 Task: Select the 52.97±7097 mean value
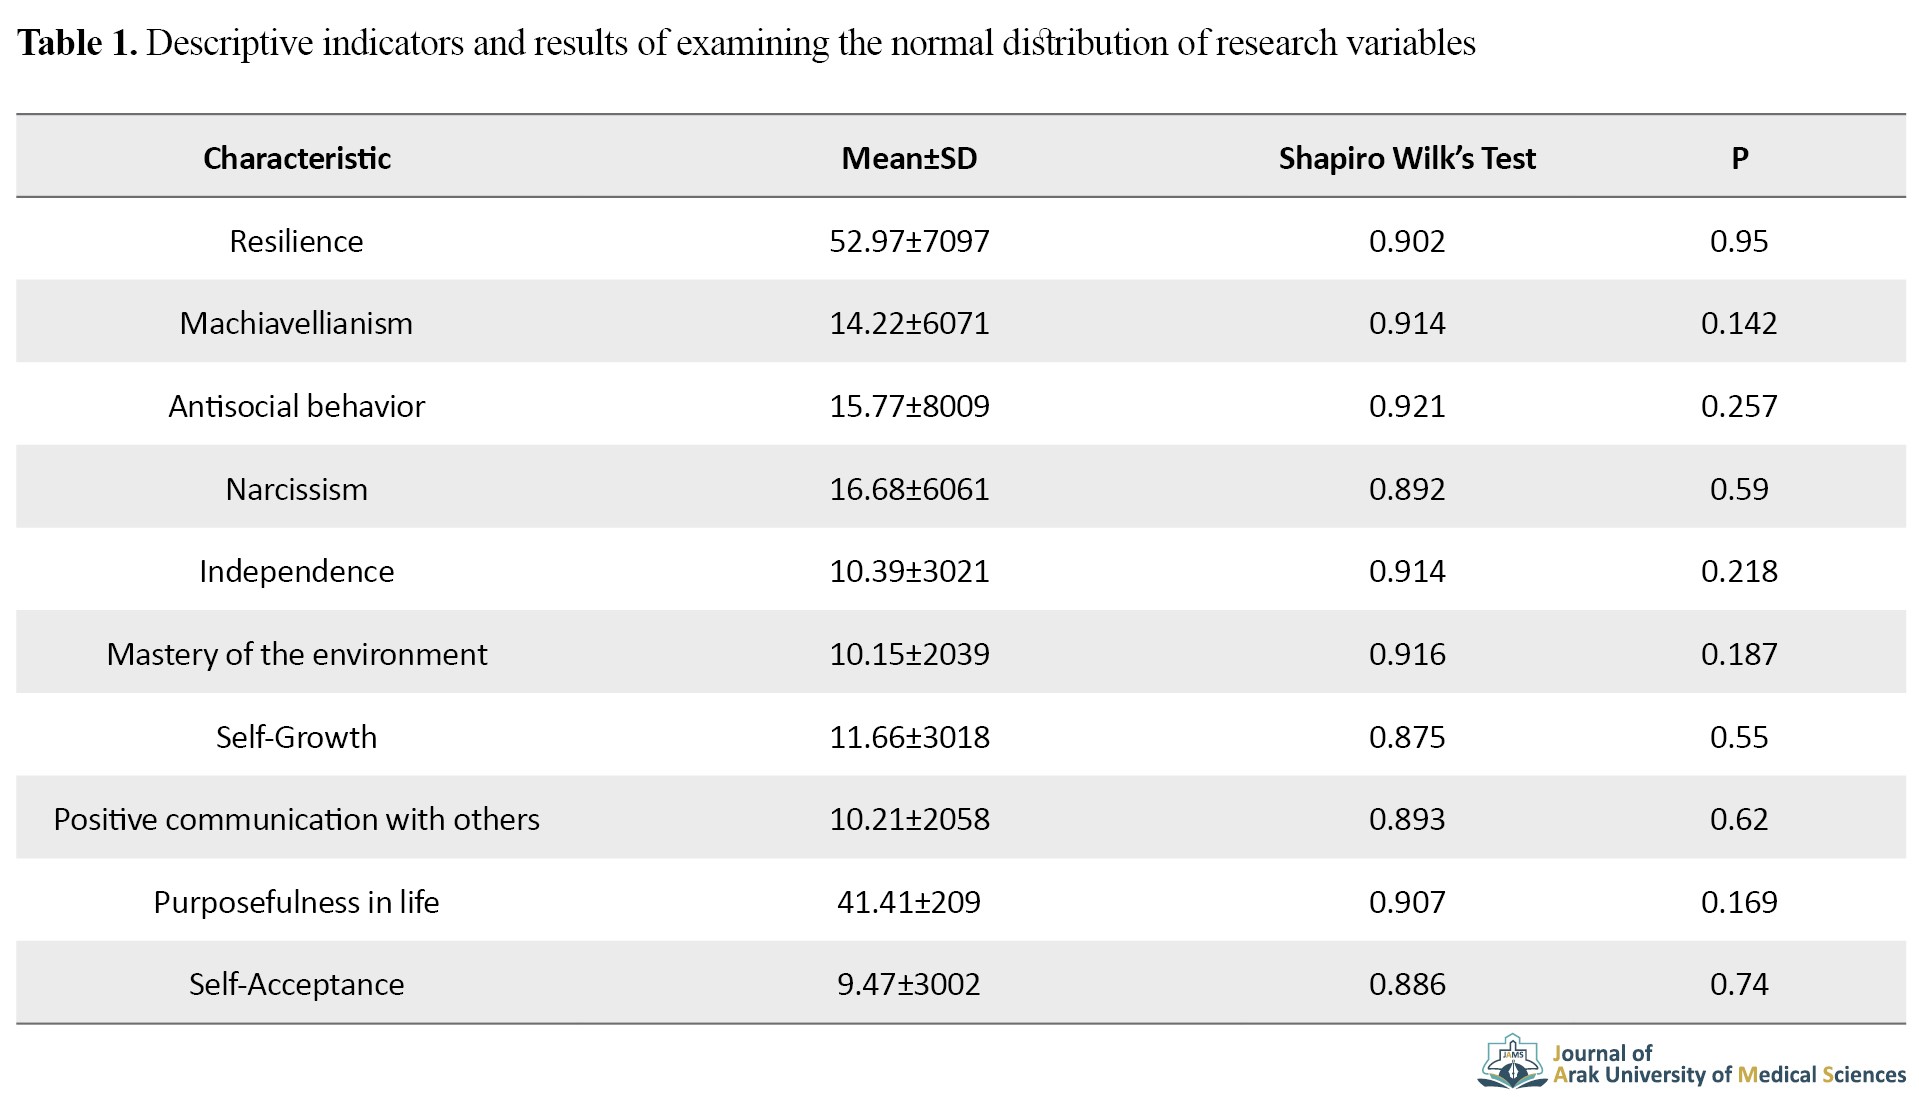coord(909,241)
